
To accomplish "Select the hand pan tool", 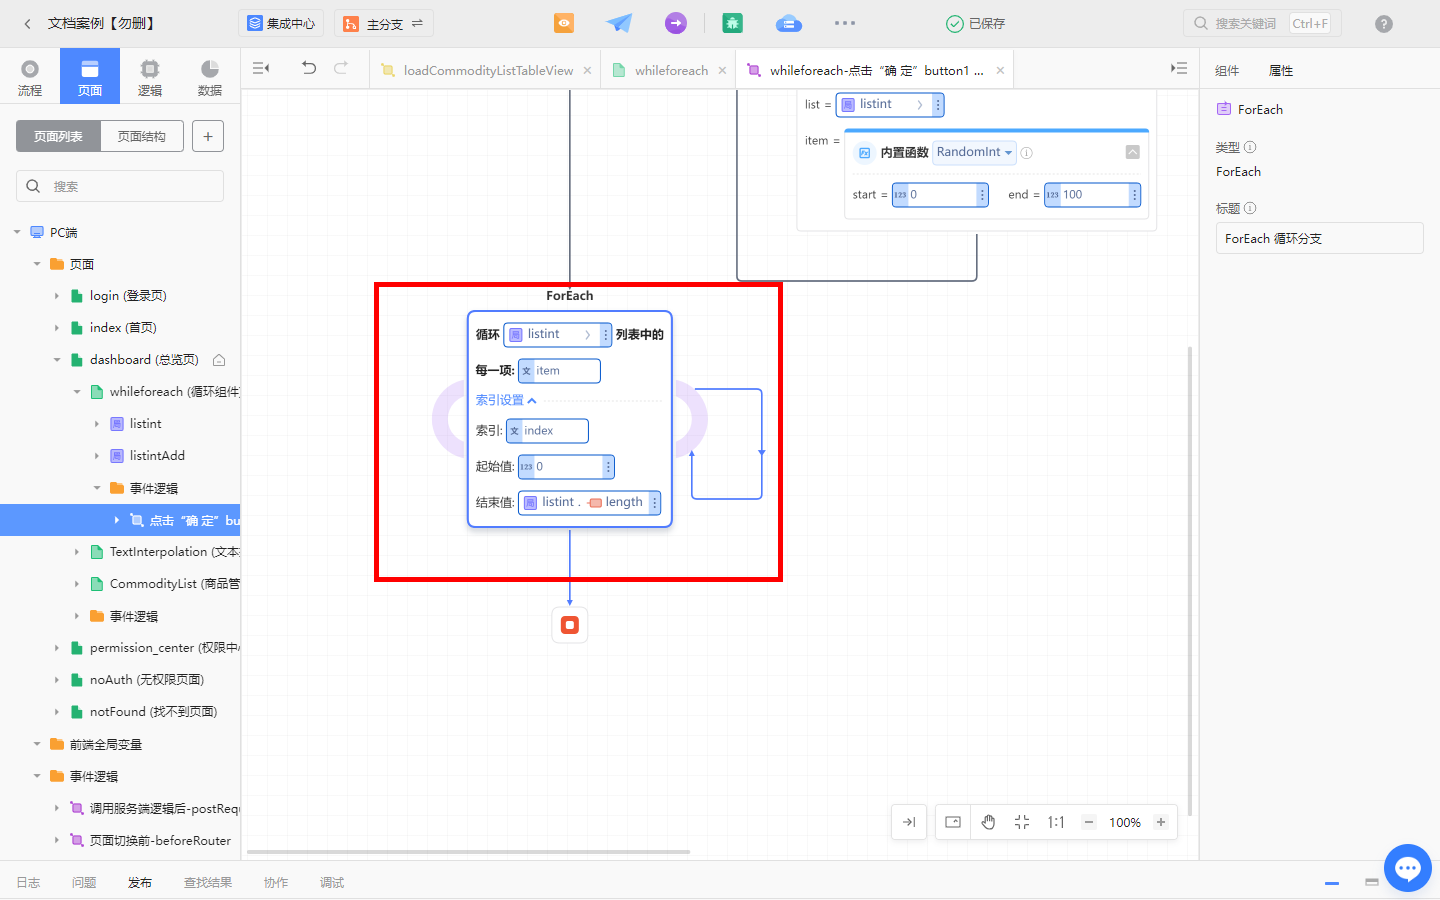I will pyautogui.click(x=988, y=822).
